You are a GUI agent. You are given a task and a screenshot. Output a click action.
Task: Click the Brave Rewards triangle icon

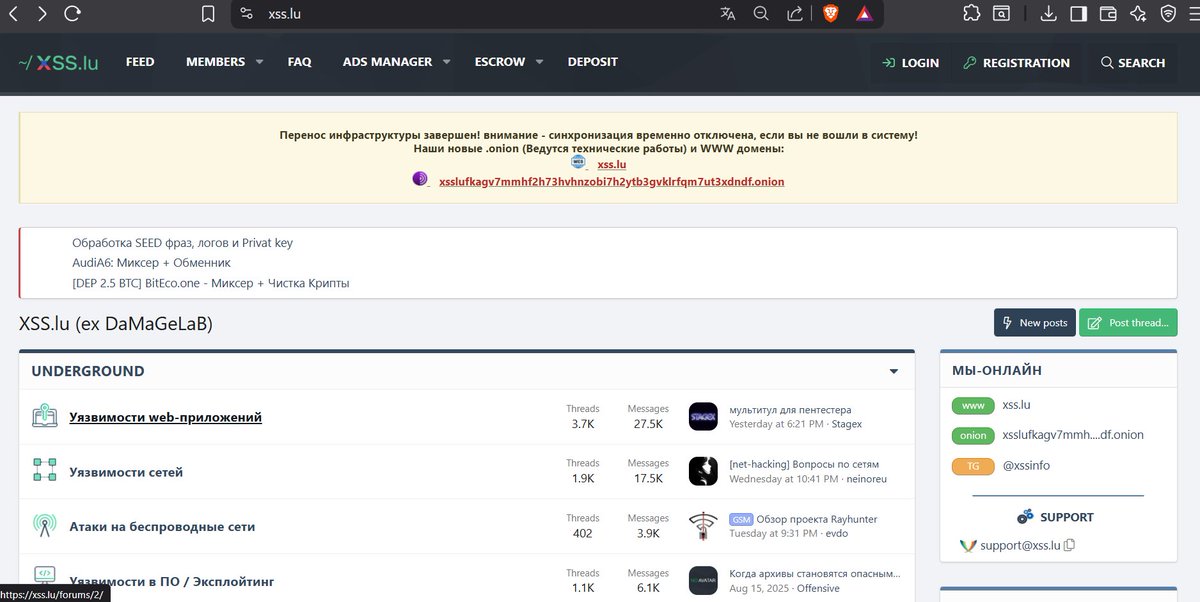click(x=864, y=14)
